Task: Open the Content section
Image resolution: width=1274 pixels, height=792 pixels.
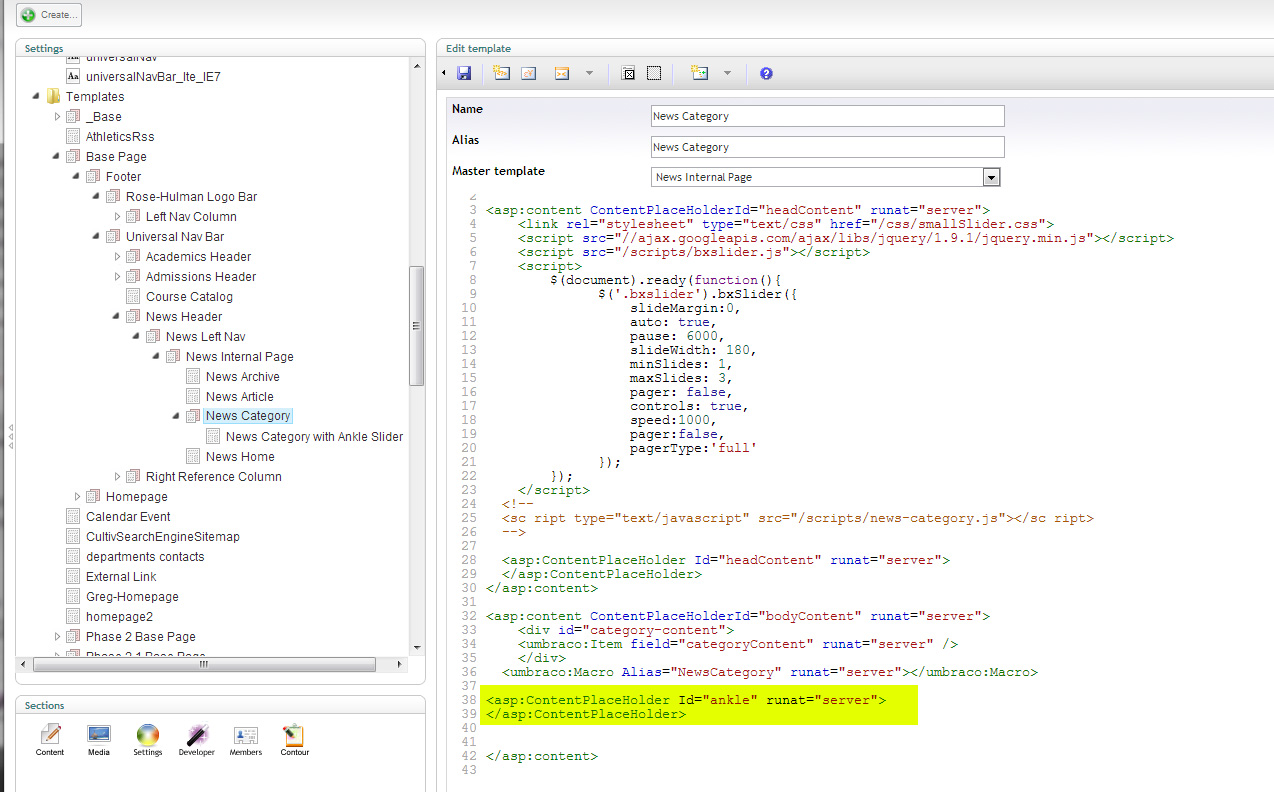Action: [x=50, y=740]
